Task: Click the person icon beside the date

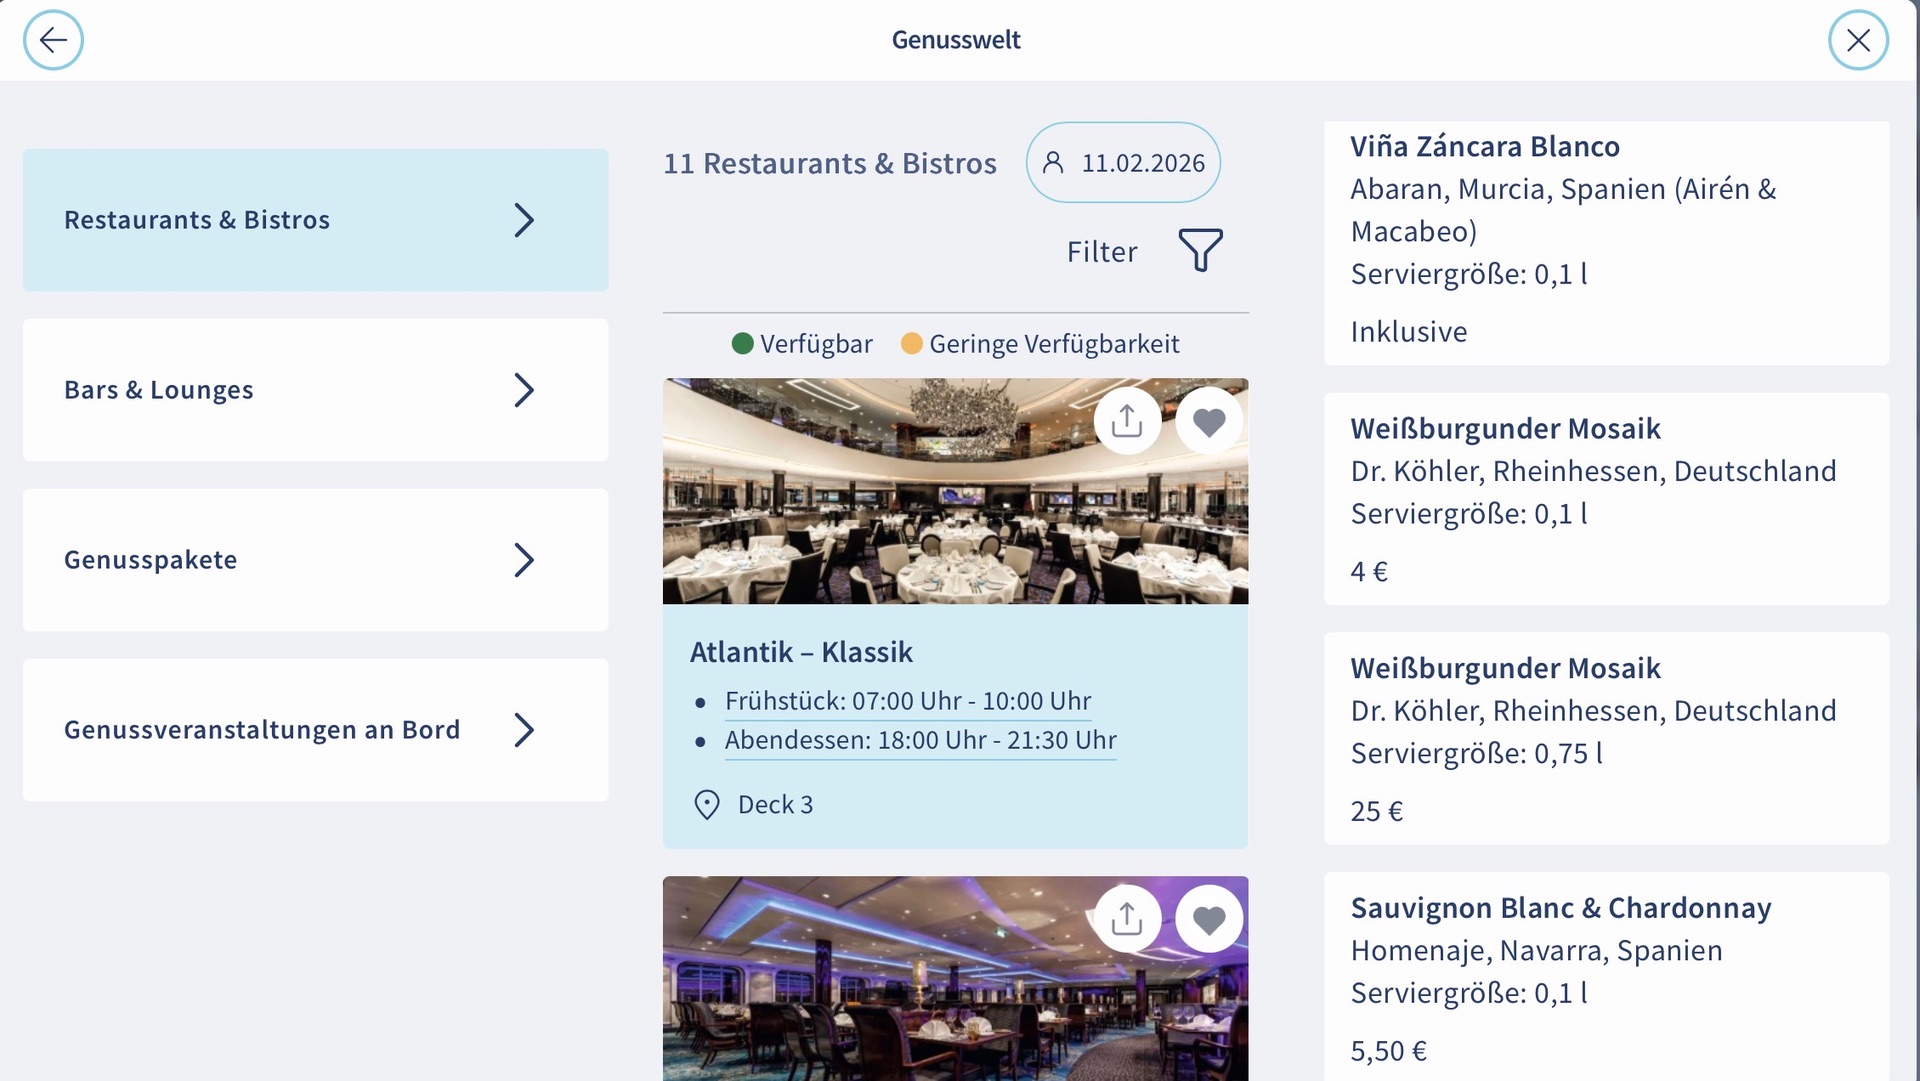Action: pyautogui.click(x=1053, y=162)
